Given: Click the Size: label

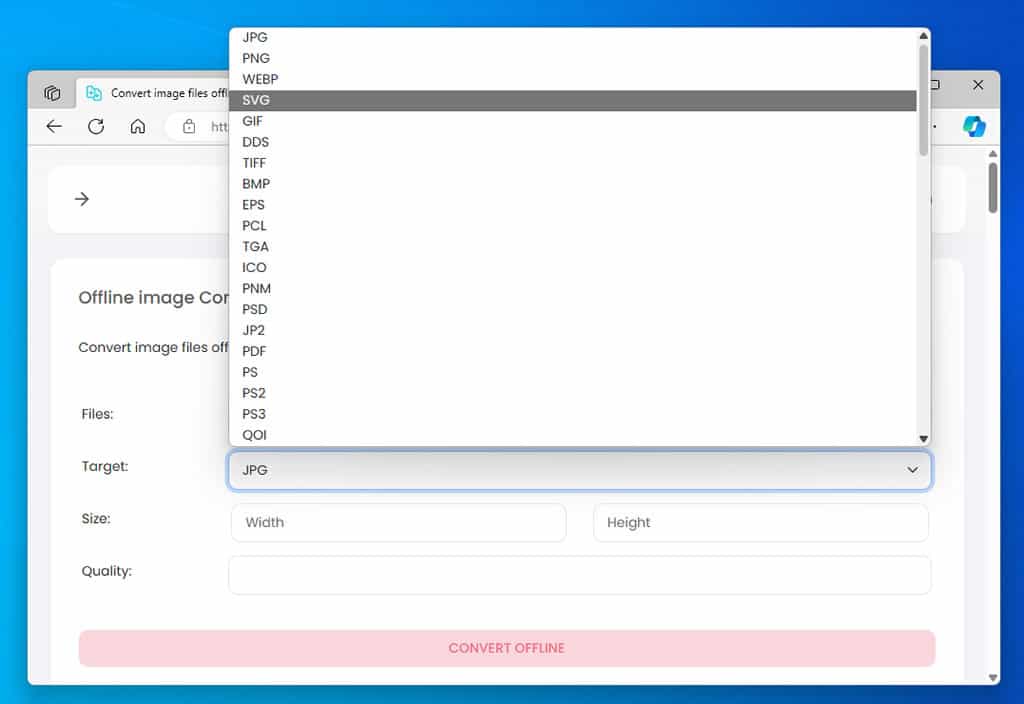Looking at the screenshot, I should [x=96, y=519].
